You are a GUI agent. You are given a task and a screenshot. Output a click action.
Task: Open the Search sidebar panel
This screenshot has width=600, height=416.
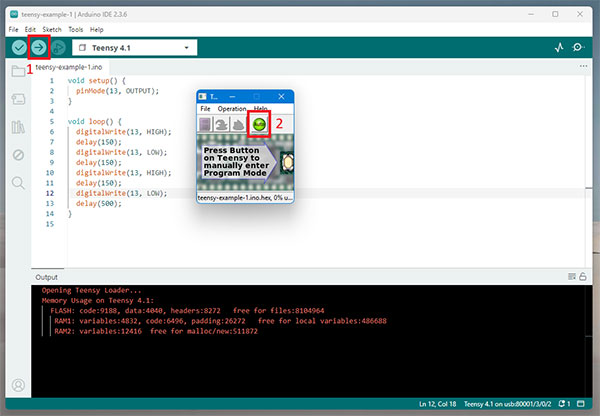click(x=18, y=183)
